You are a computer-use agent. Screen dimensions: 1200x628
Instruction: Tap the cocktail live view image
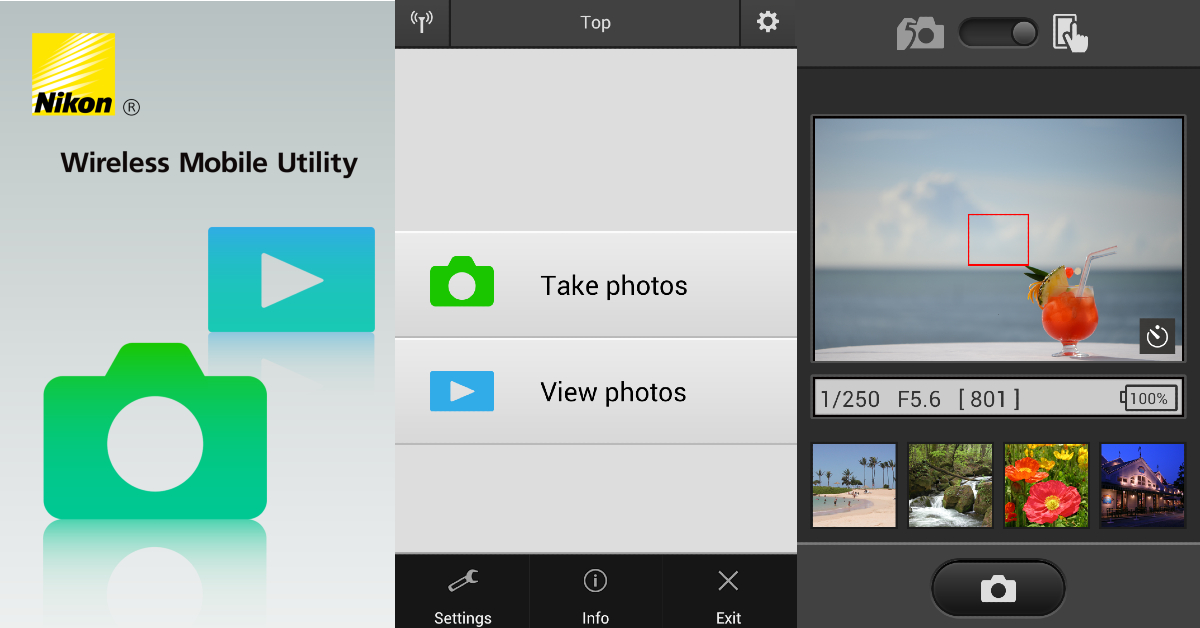click(x=998, y=239)
